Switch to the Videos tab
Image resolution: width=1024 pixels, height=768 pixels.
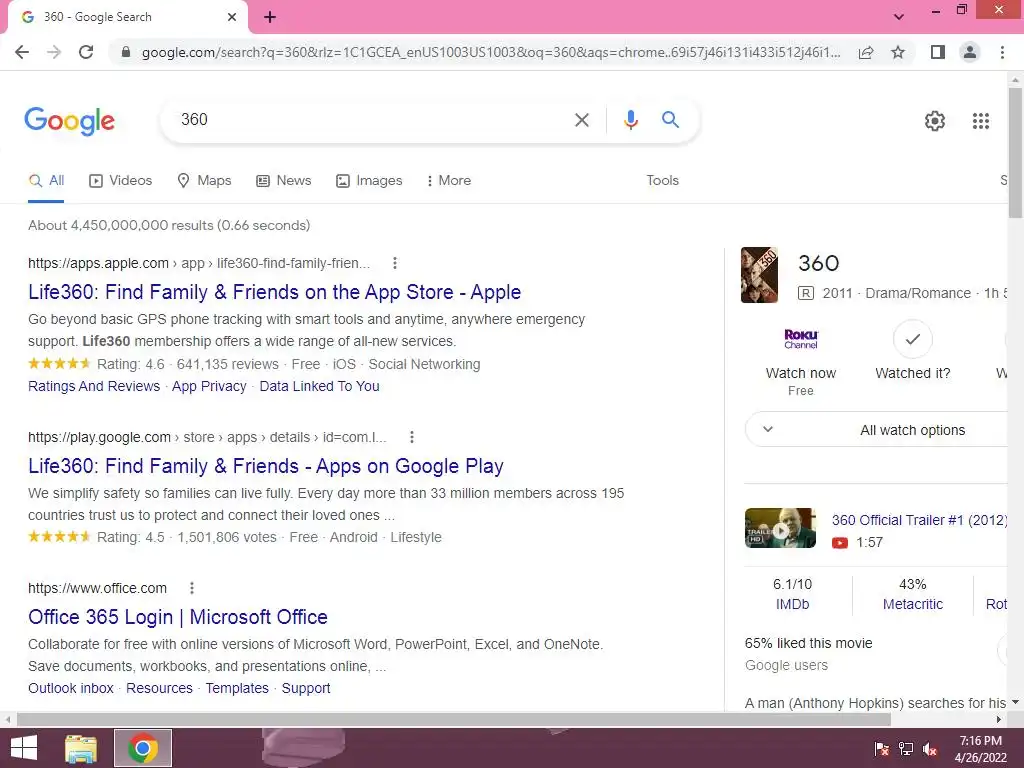[121, 181]
